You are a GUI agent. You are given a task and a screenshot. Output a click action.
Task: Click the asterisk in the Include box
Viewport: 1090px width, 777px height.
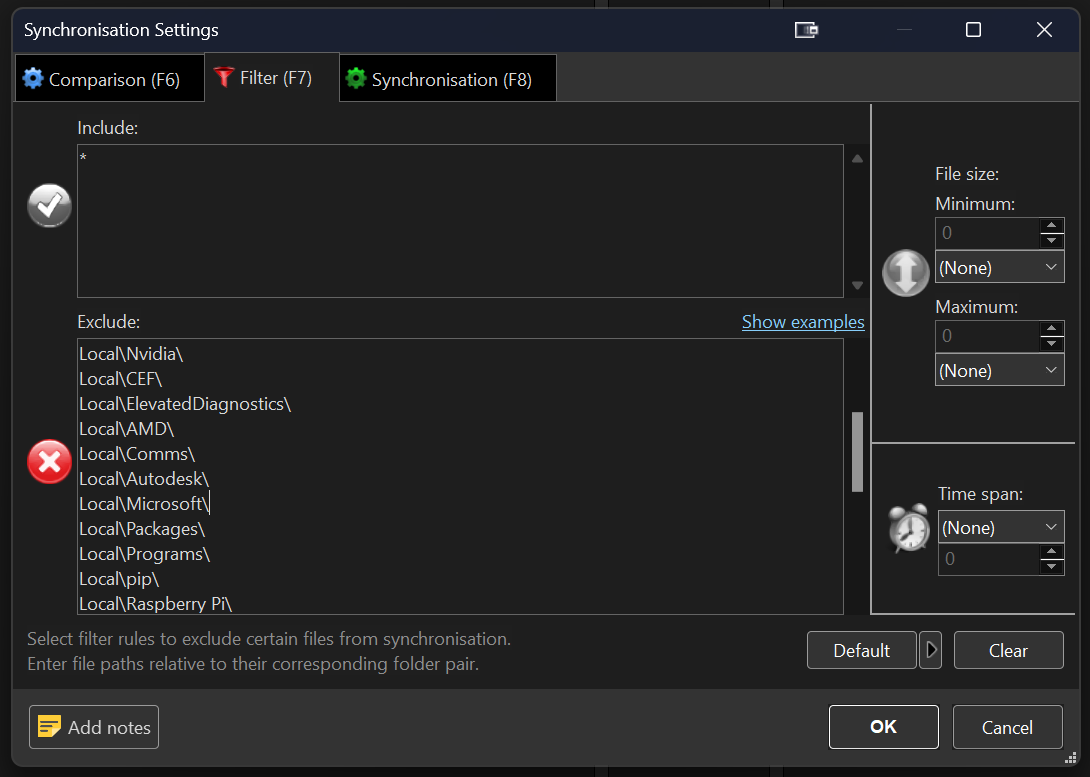(x=83, y=158)
